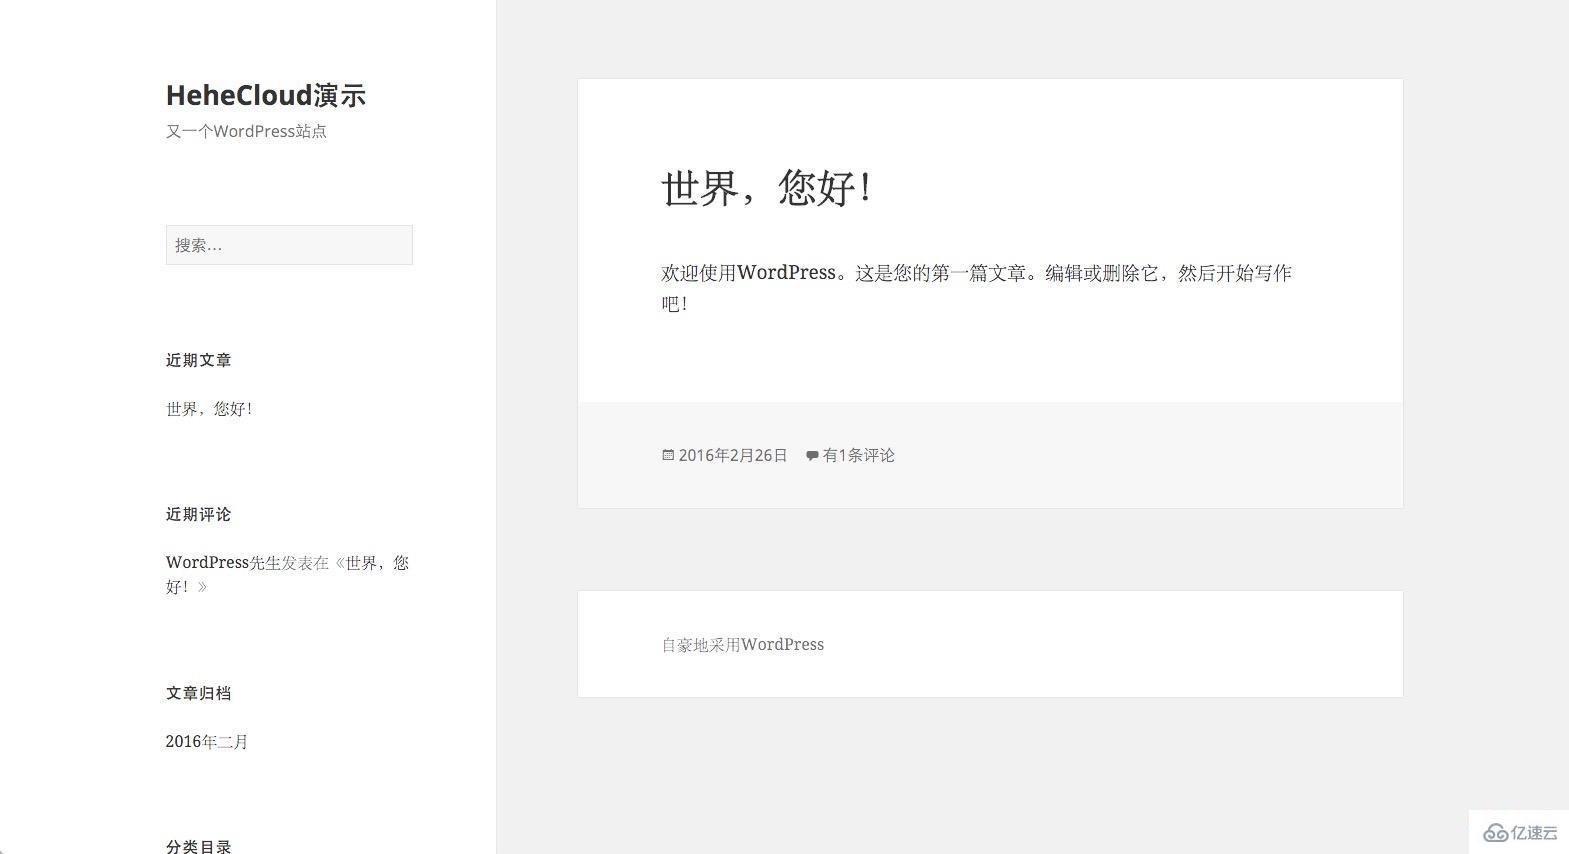Click the WordPress先生 commenter link
Viewport: 1569px width, 854px height.
coord(223,563)
